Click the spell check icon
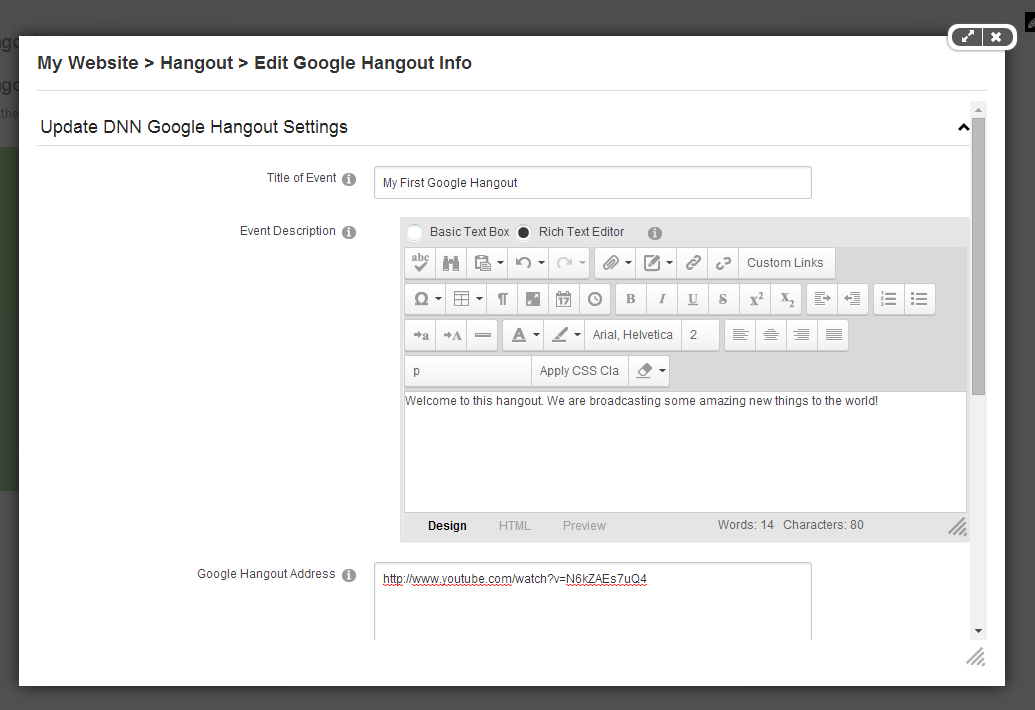This screenshot has width=1035, height=710. click(420, 263)
